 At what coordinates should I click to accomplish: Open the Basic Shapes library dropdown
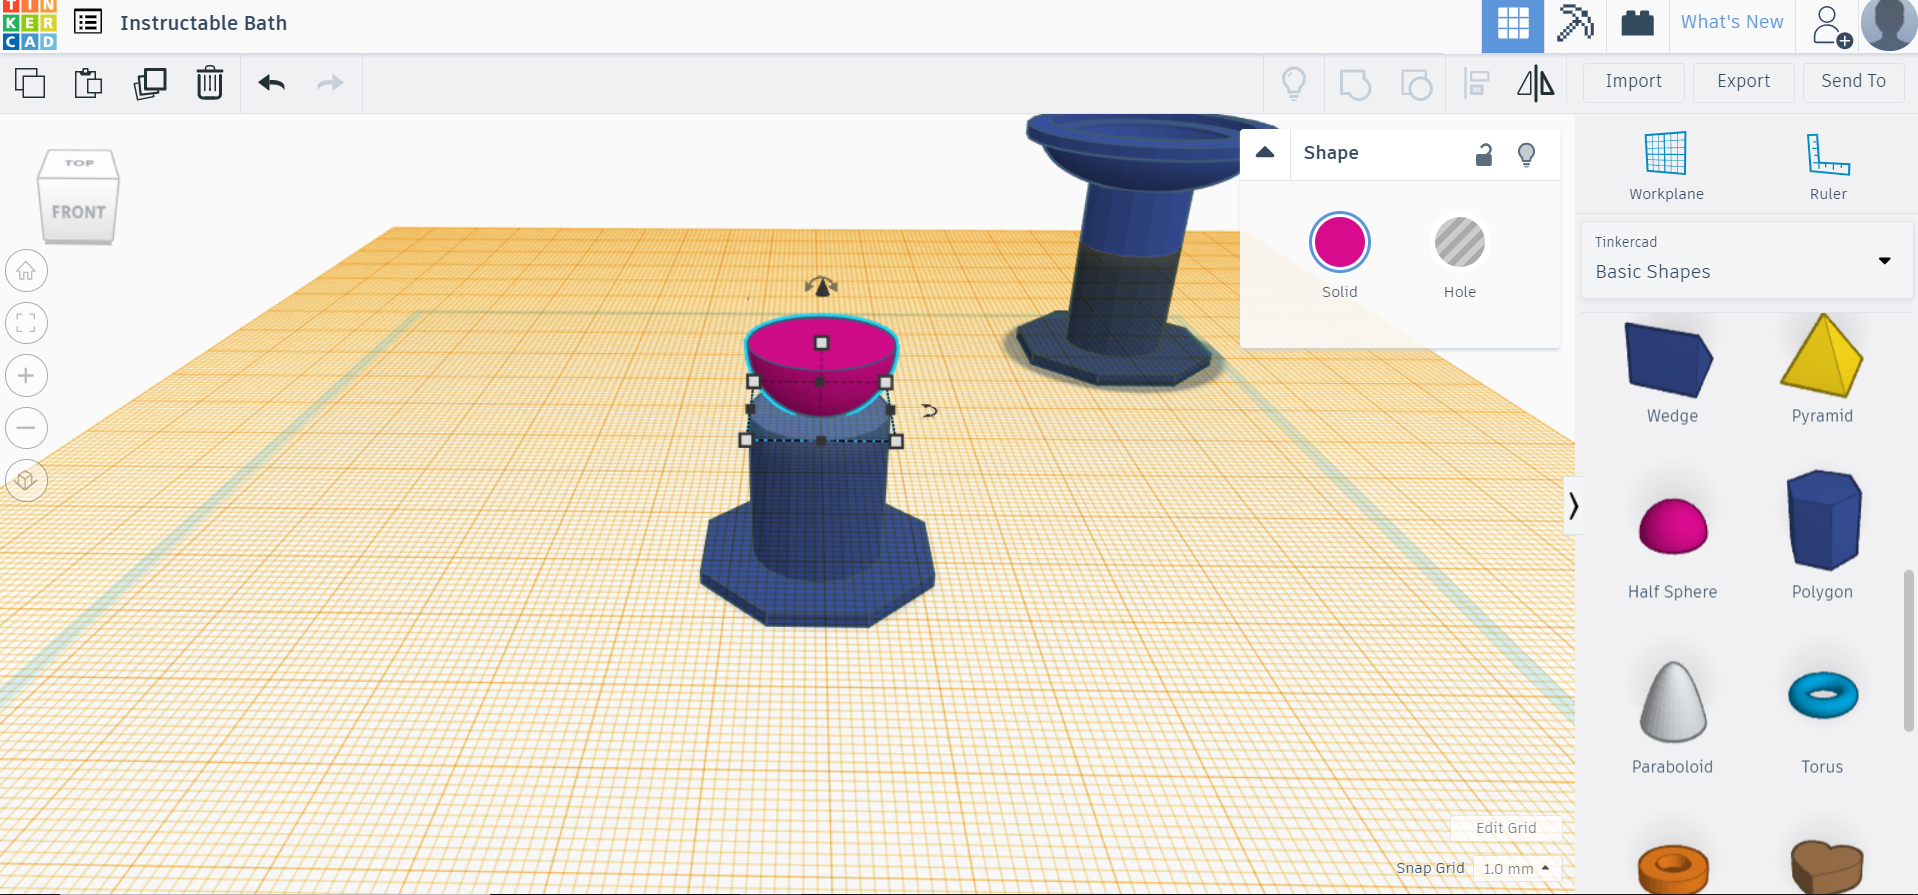pos(1747,260)
